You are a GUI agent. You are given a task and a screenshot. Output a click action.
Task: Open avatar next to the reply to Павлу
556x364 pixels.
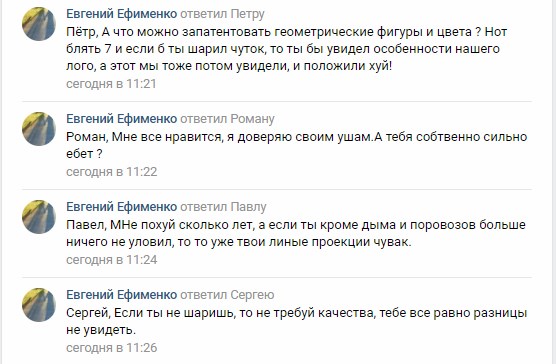coord(39,217)
